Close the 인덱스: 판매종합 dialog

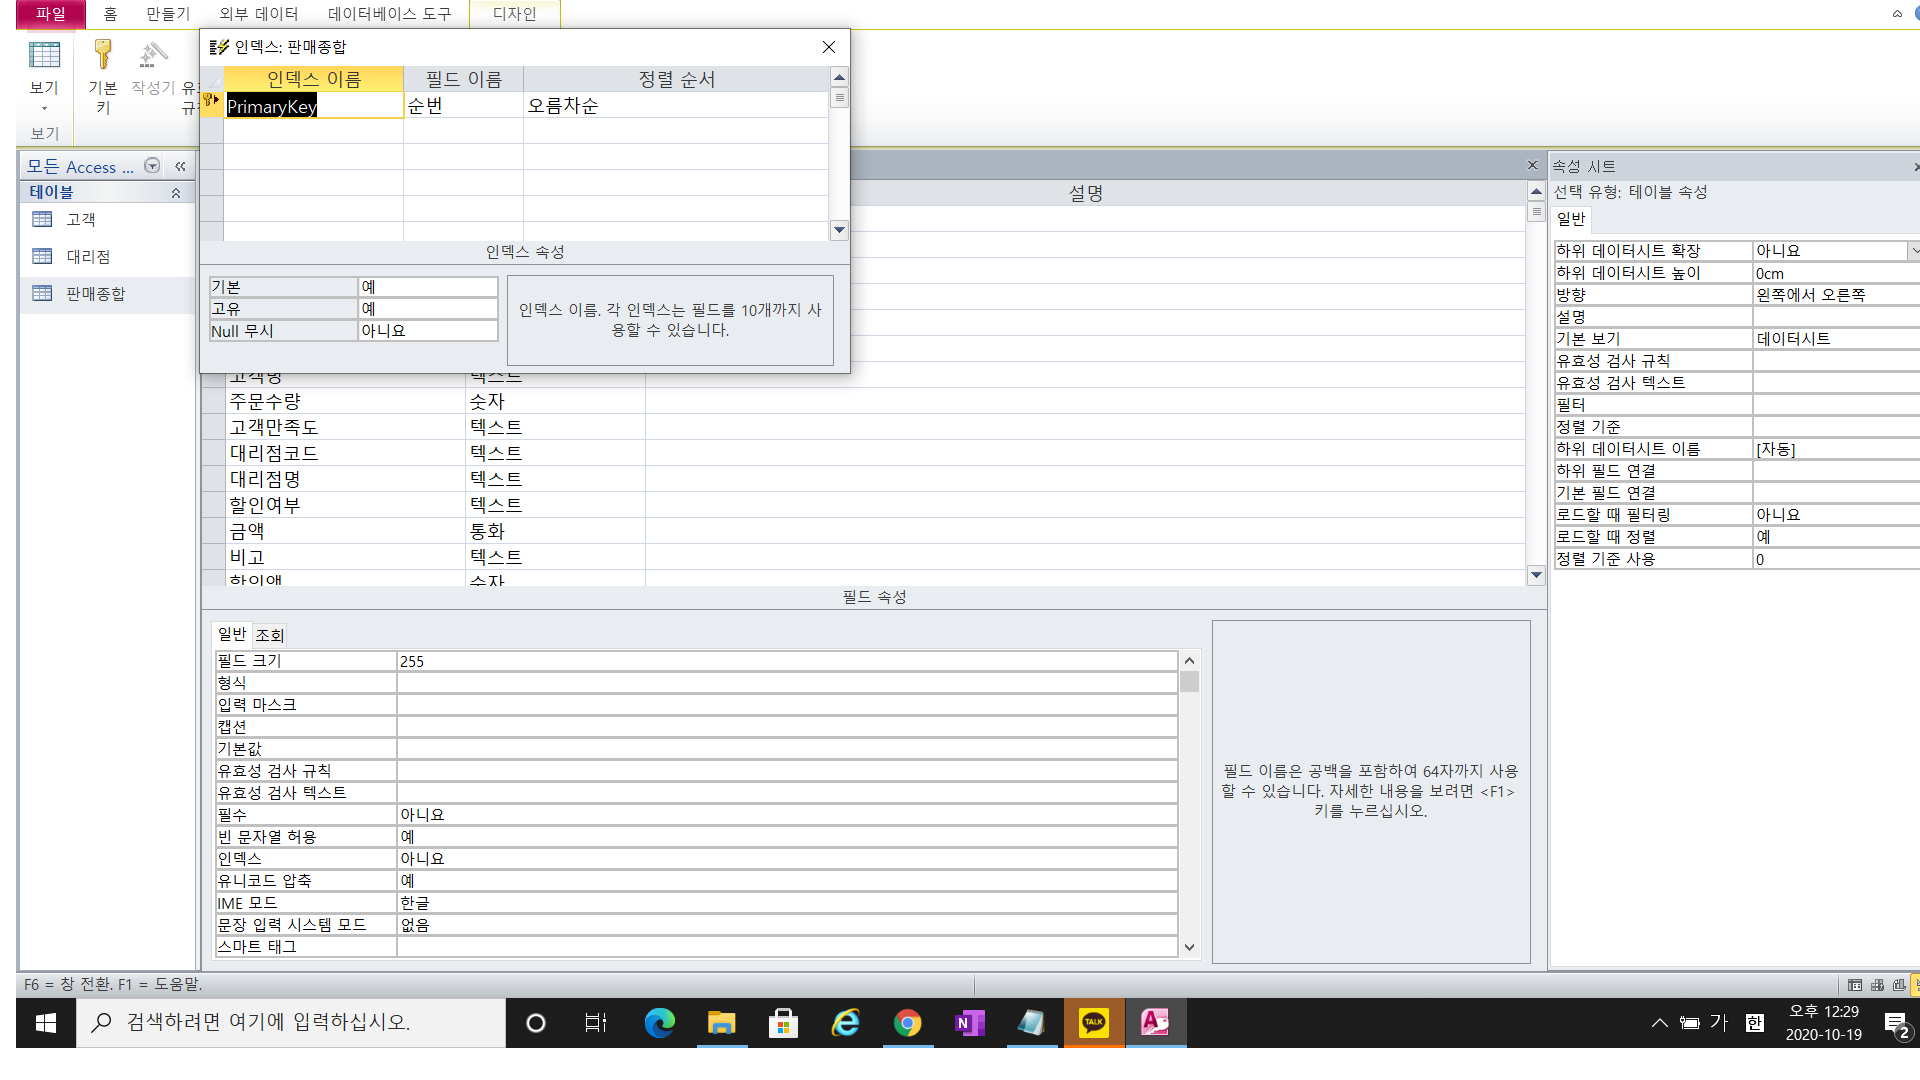[828, 47]
